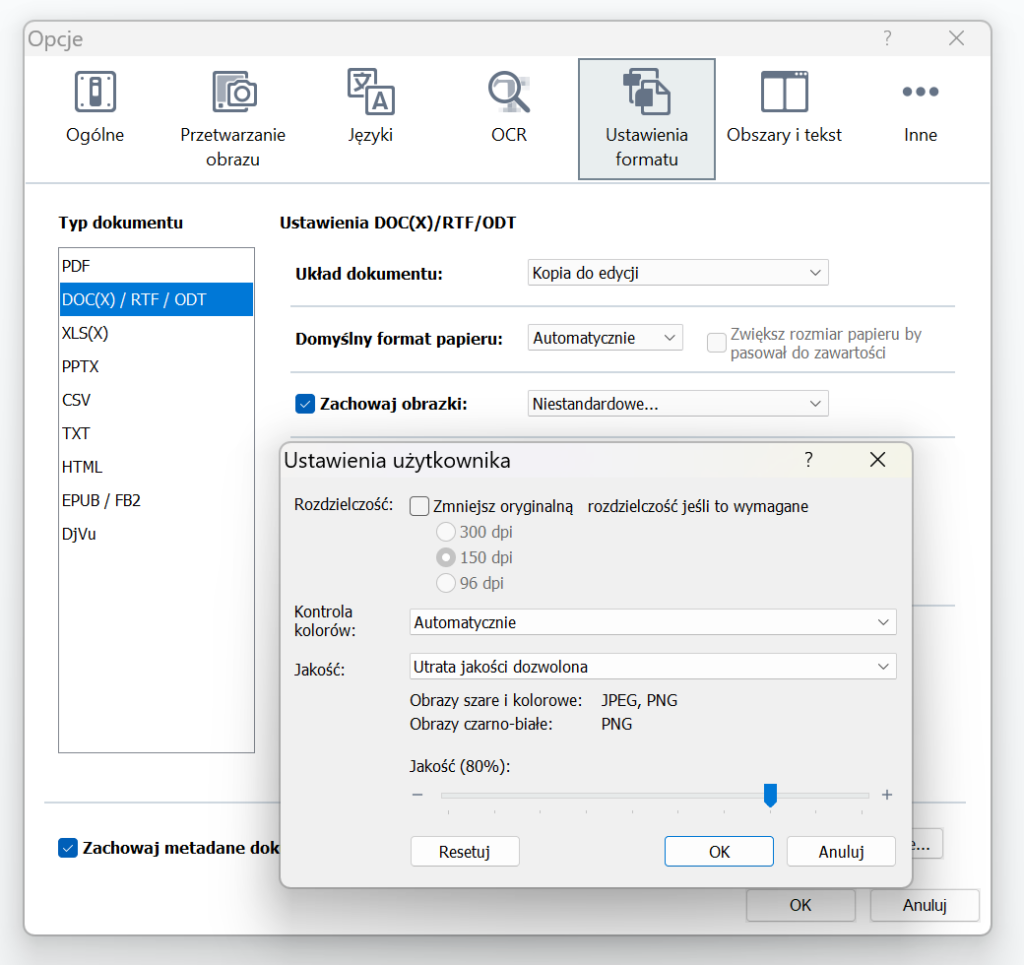The width and height of the screenshot is (1024, 965).
Task: Open the Ogólne settings icon
Action: coord(95,93)
